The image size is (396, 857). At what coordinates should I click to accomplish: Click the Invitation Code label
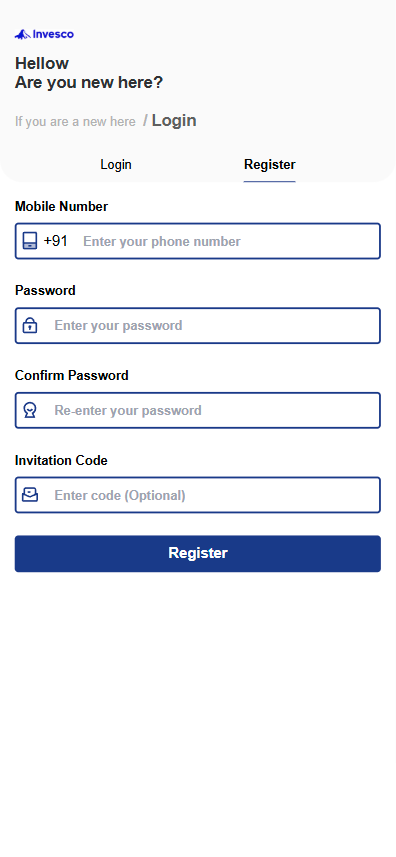[x=61, y=461]
